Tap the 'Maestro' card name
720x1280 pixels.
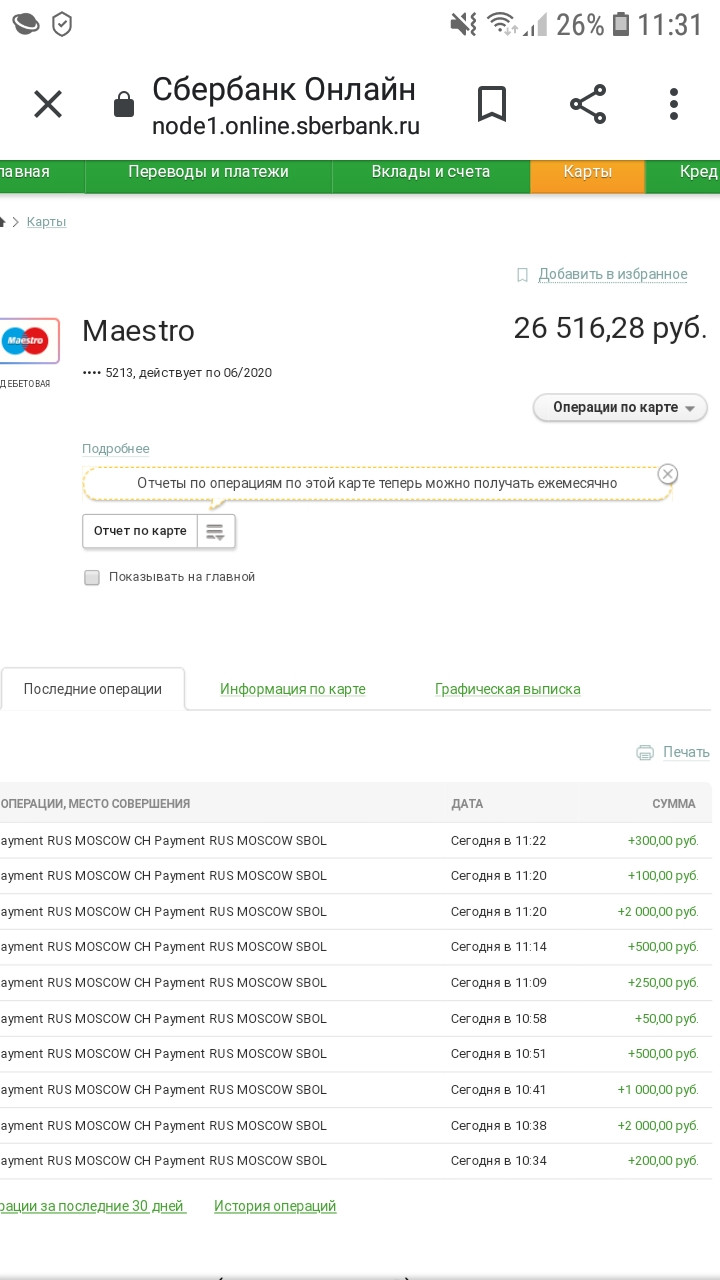(138, 331)
